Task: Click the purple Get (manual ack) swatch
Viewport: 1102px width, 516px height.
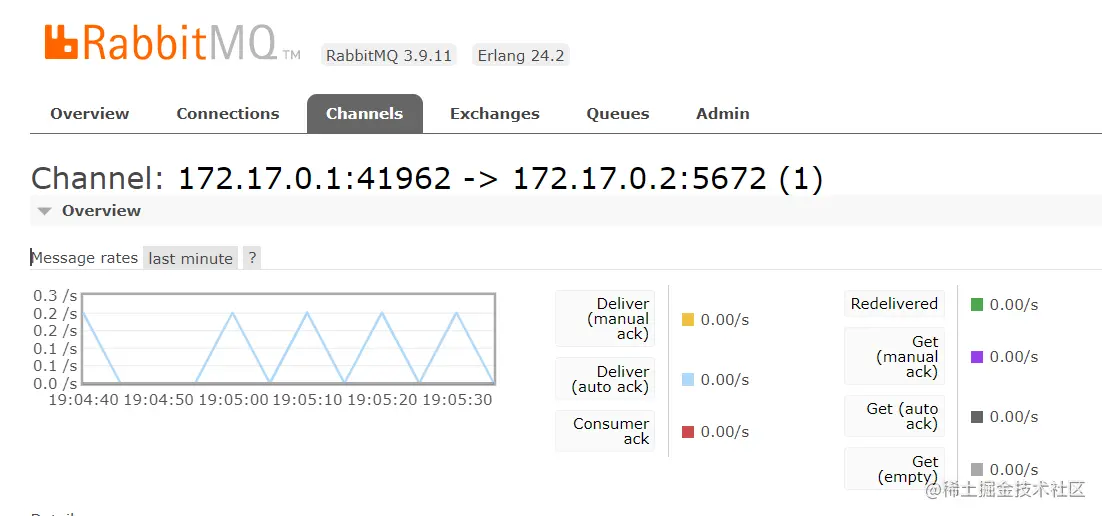Action: point(977,356)
